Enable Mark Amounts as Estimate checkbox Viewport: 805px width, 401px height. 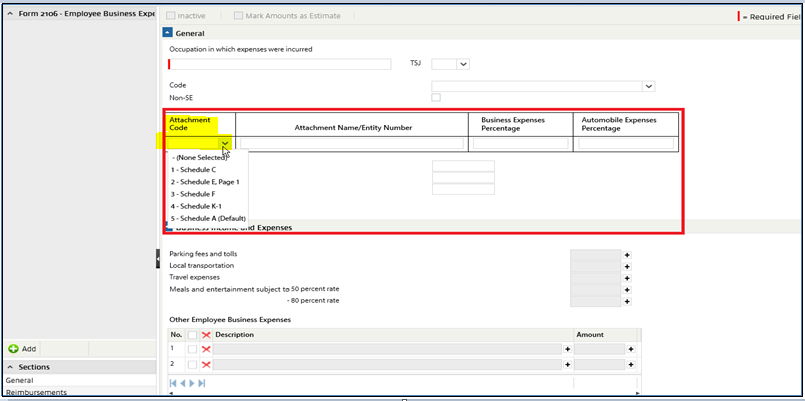[x=238, y=16]
